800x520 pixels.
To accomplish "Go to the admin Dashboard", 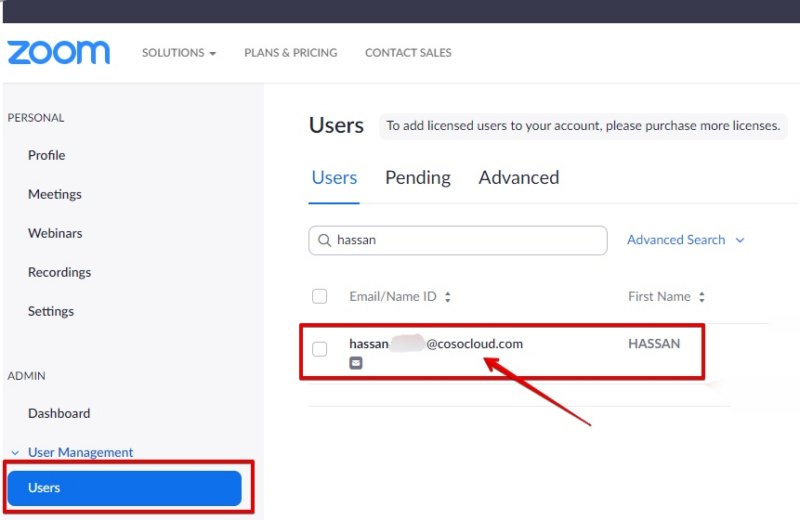I will [x=59, y=413].
